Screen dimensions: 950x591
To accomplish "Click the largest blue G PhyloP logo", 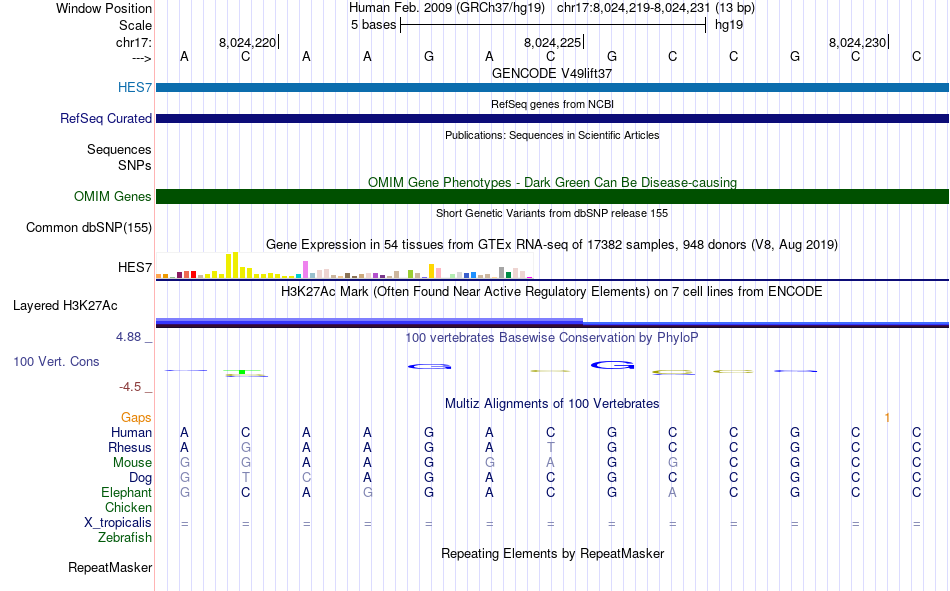I will [x=612, y=365].
